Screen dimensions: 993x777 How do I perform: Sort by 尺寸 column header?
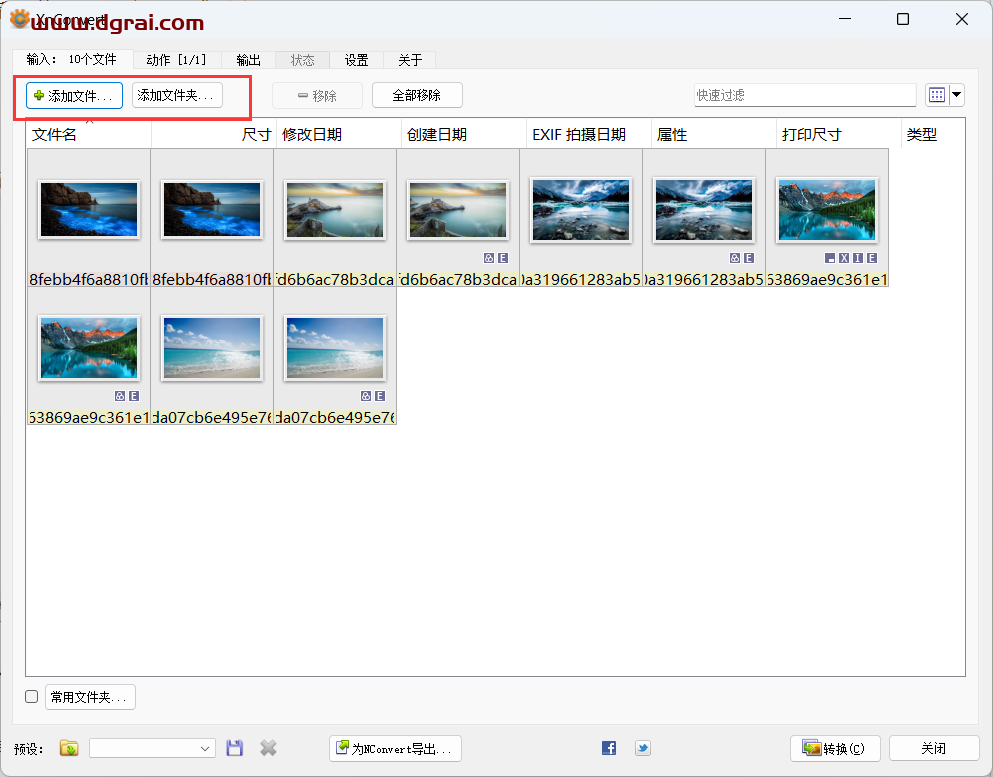point(213,134)
